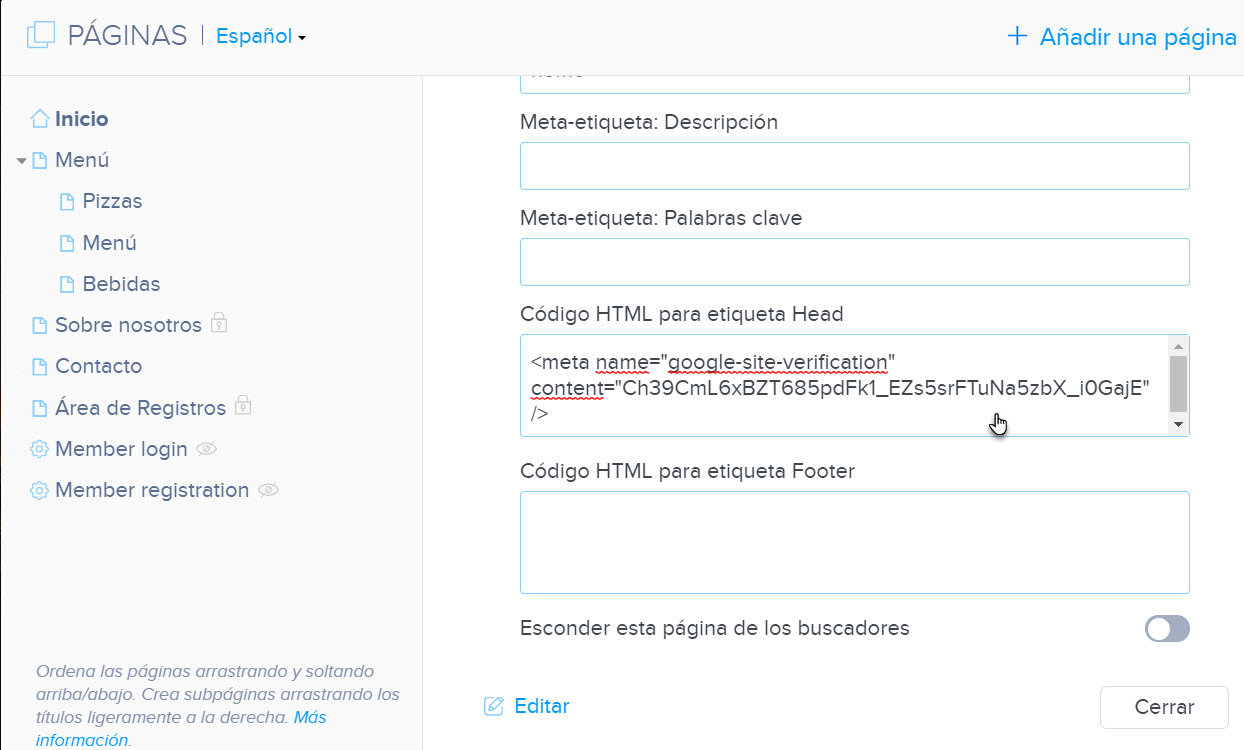Image resolution: width=1244 pixels, height=750 pixels.
Task: Select the Pizzas subpage
Action: tap(111, 201)
